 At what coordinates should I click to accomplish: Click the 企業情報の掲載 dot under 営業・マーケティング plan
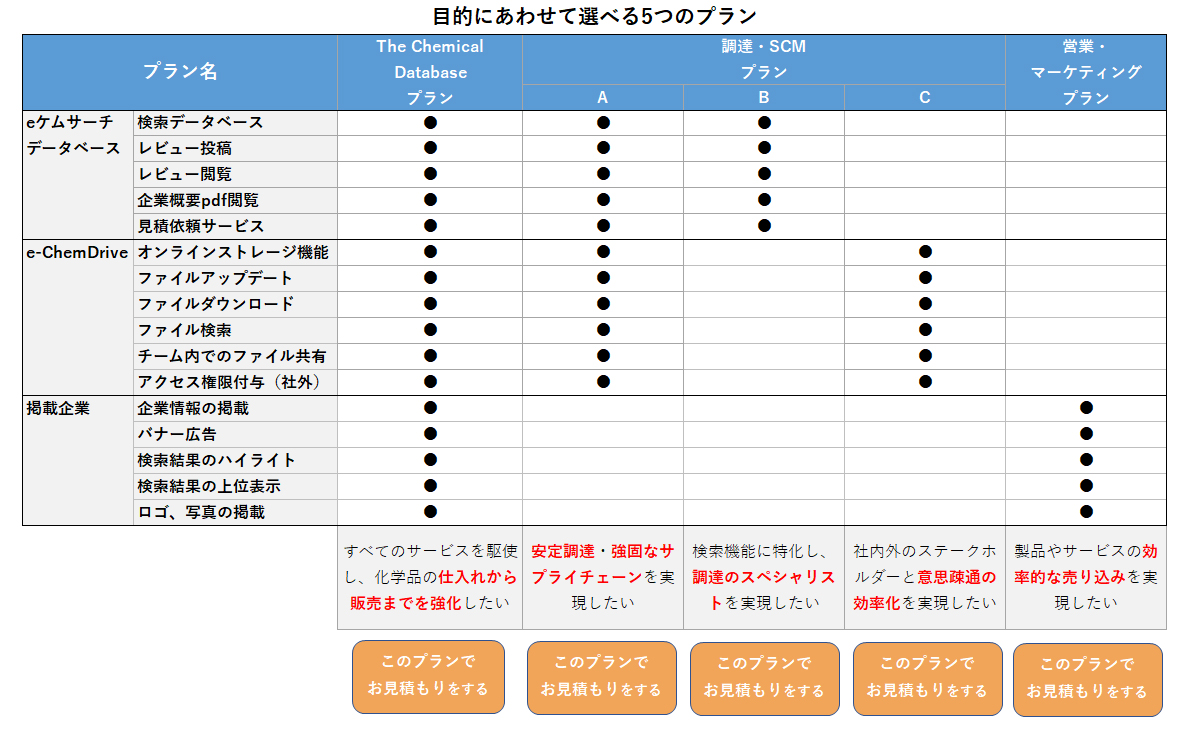[x=1087, y=408]
